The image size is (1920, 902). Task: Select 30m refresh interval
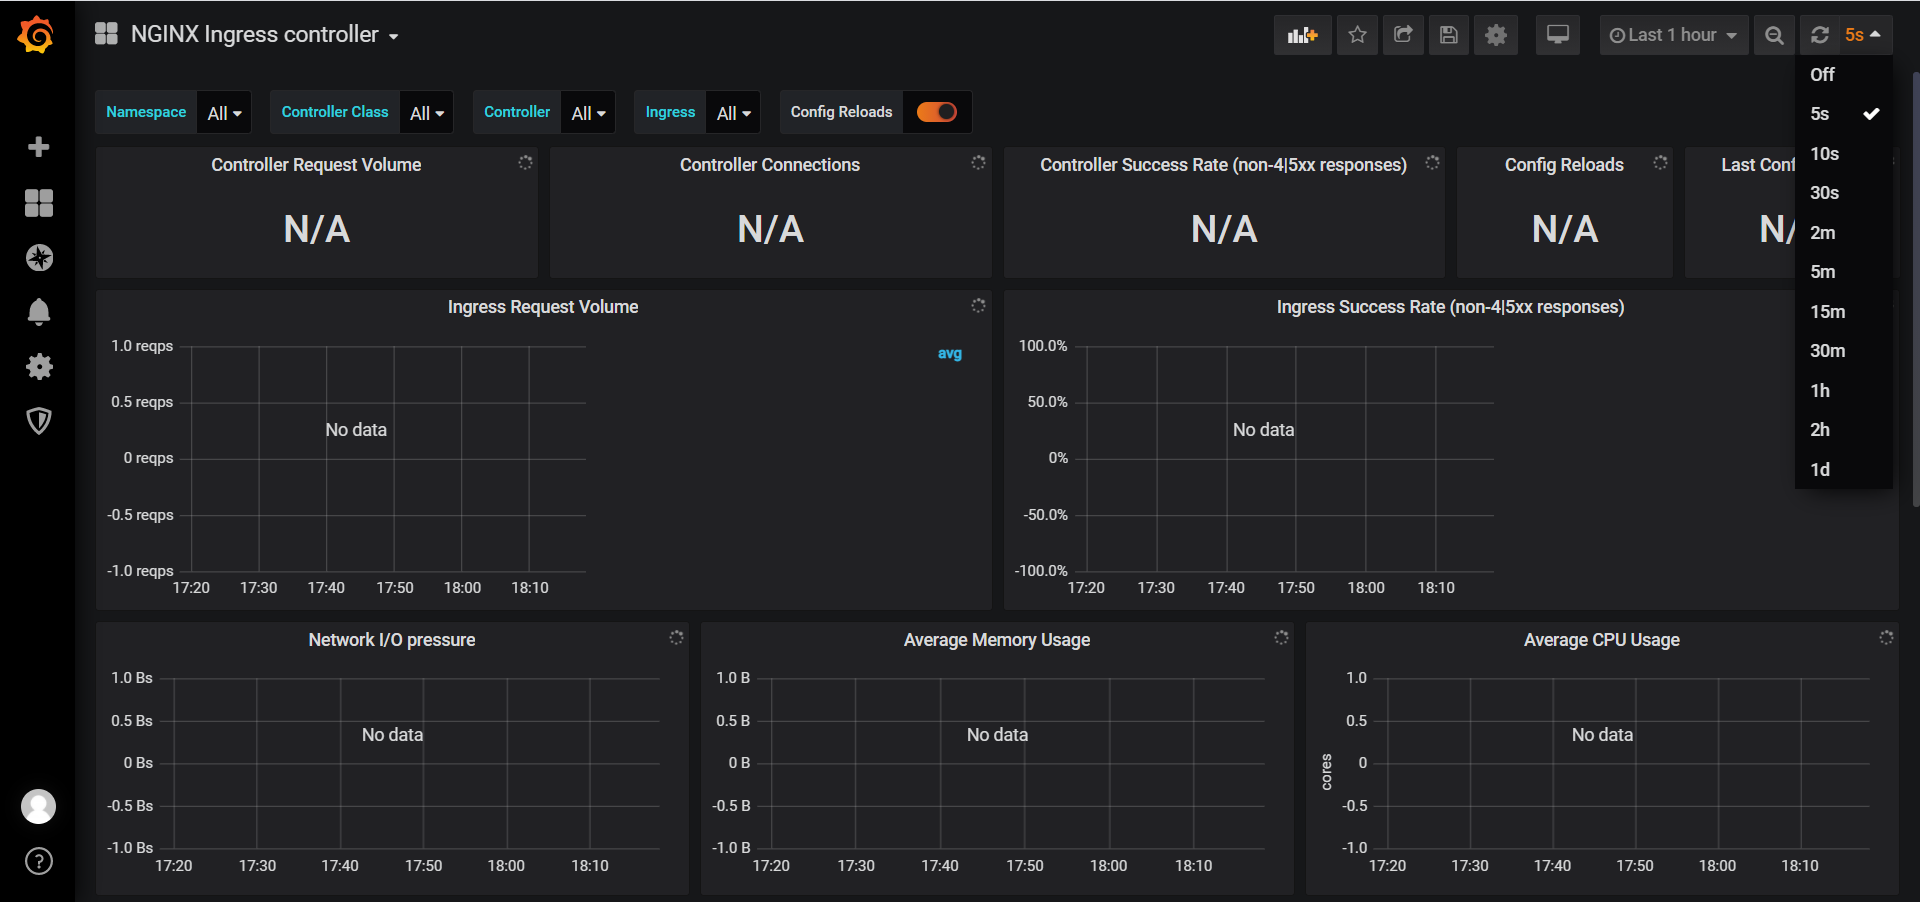coord(1844,351)
